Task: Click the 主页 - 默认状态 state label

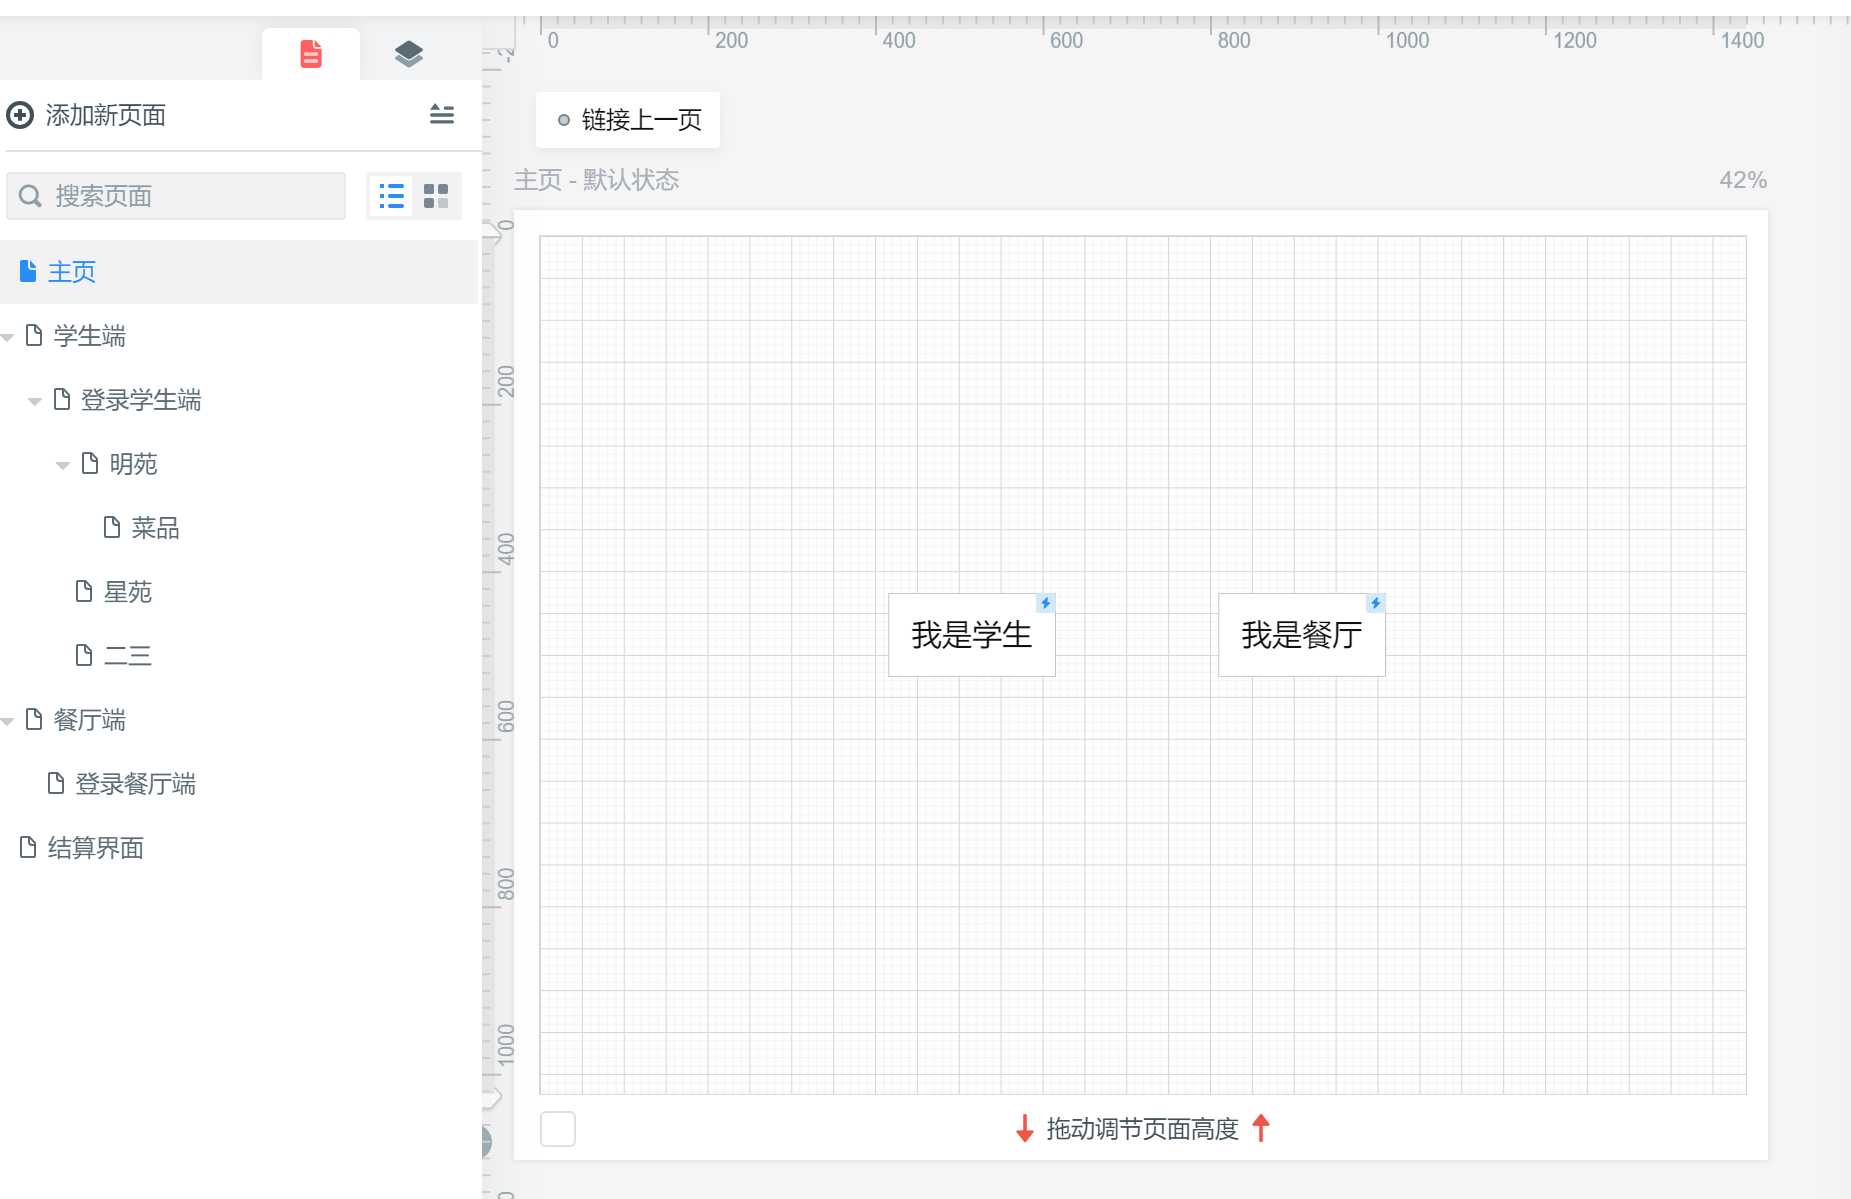Action: coord(597,180)
